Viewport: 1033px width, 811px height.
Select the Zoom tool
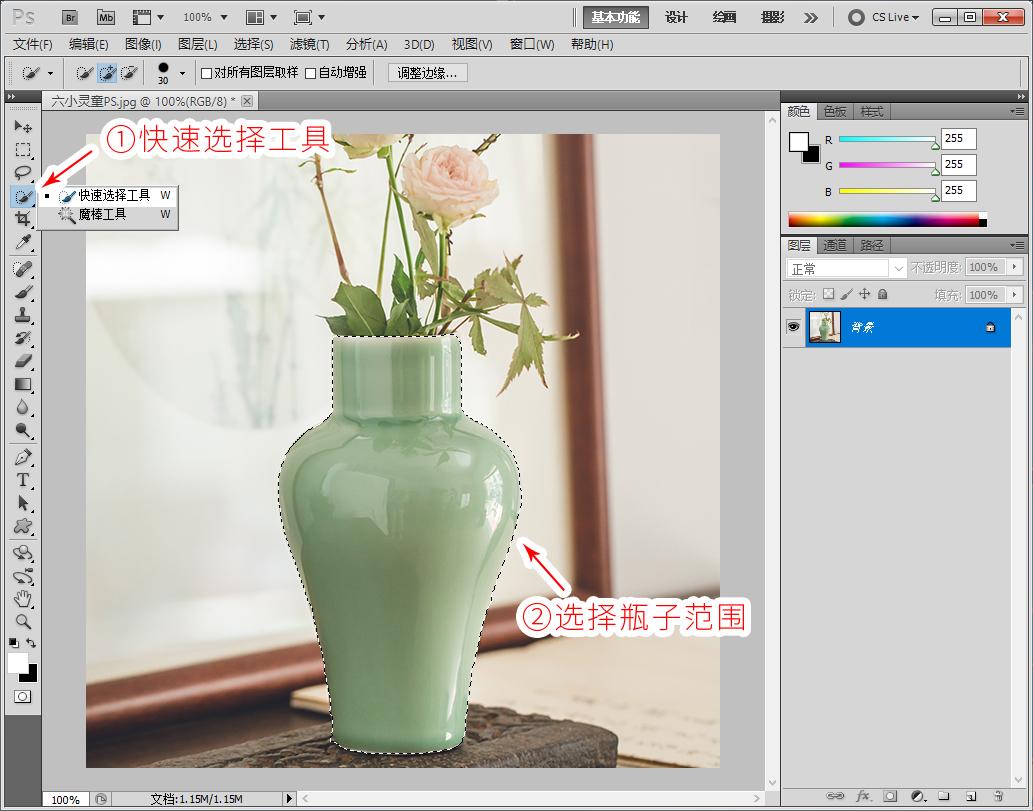pos(22,621)
